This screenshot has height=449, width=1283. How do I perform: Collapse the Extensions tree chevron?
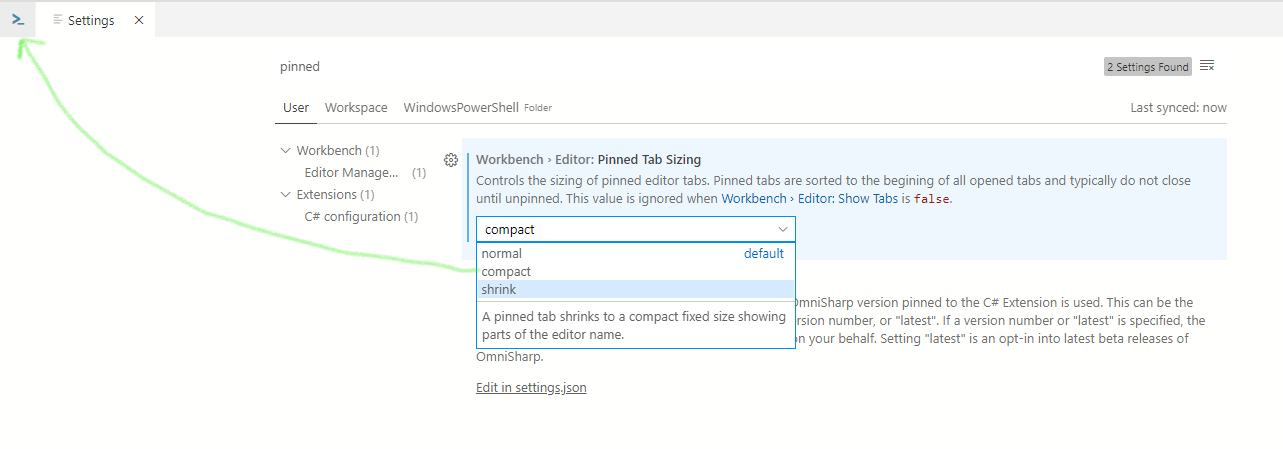285,195
